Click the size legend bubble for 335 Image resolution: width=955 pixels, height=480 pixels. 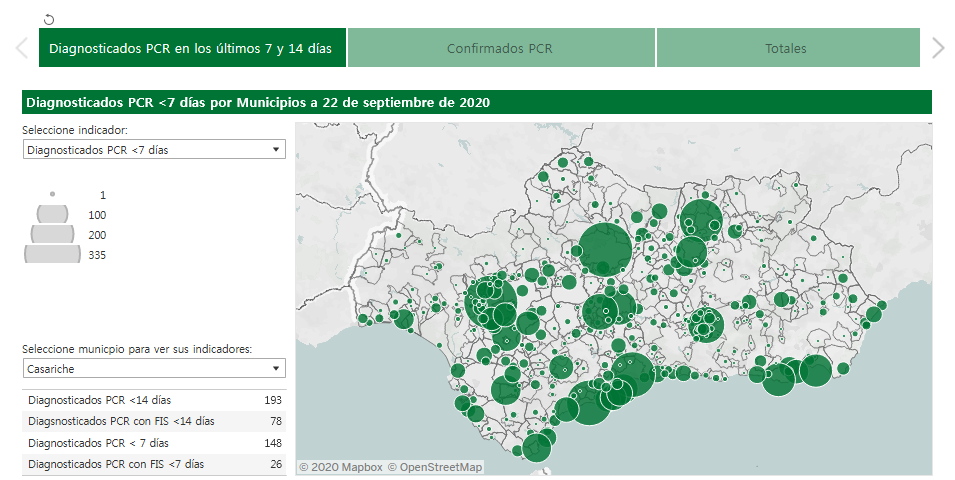(x=52, y=255)
